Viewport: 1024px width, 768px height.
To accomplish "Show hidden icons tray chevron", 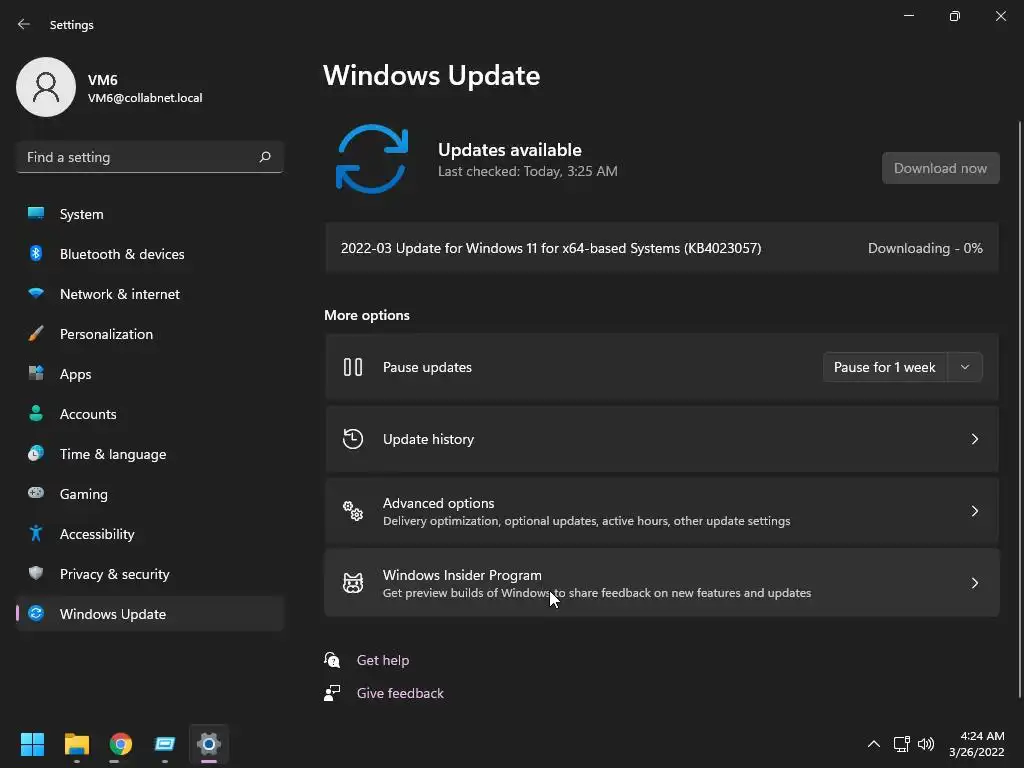I will [873, 744].
